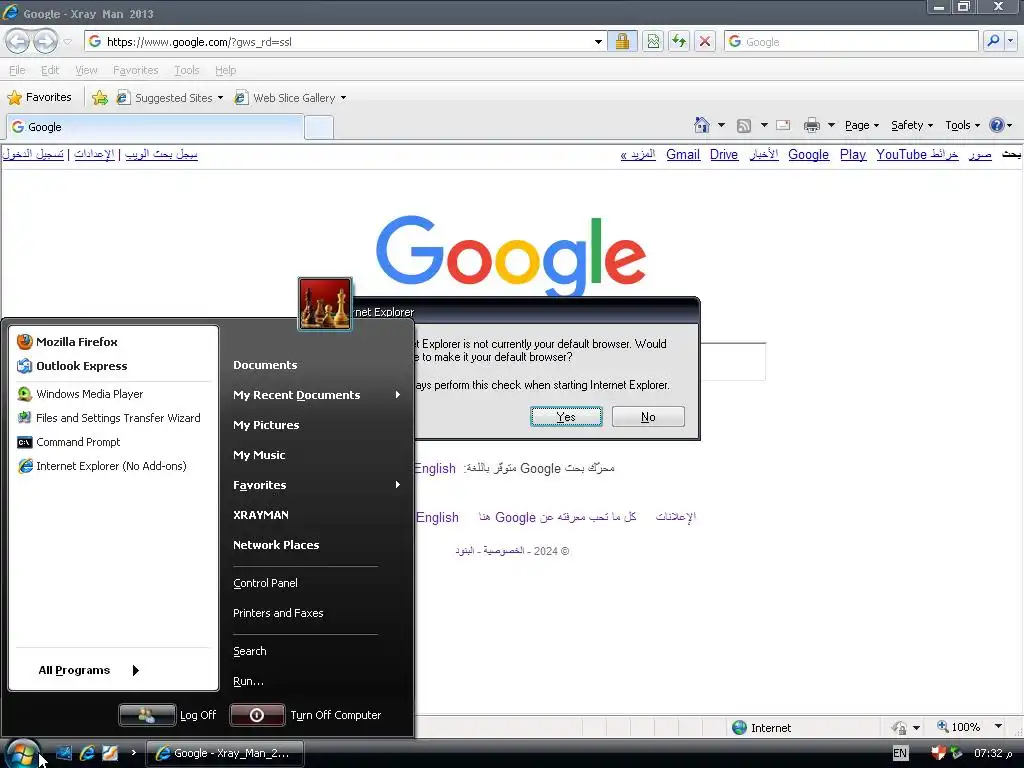Click the EN language indicator in the tray

coord(900,753)
